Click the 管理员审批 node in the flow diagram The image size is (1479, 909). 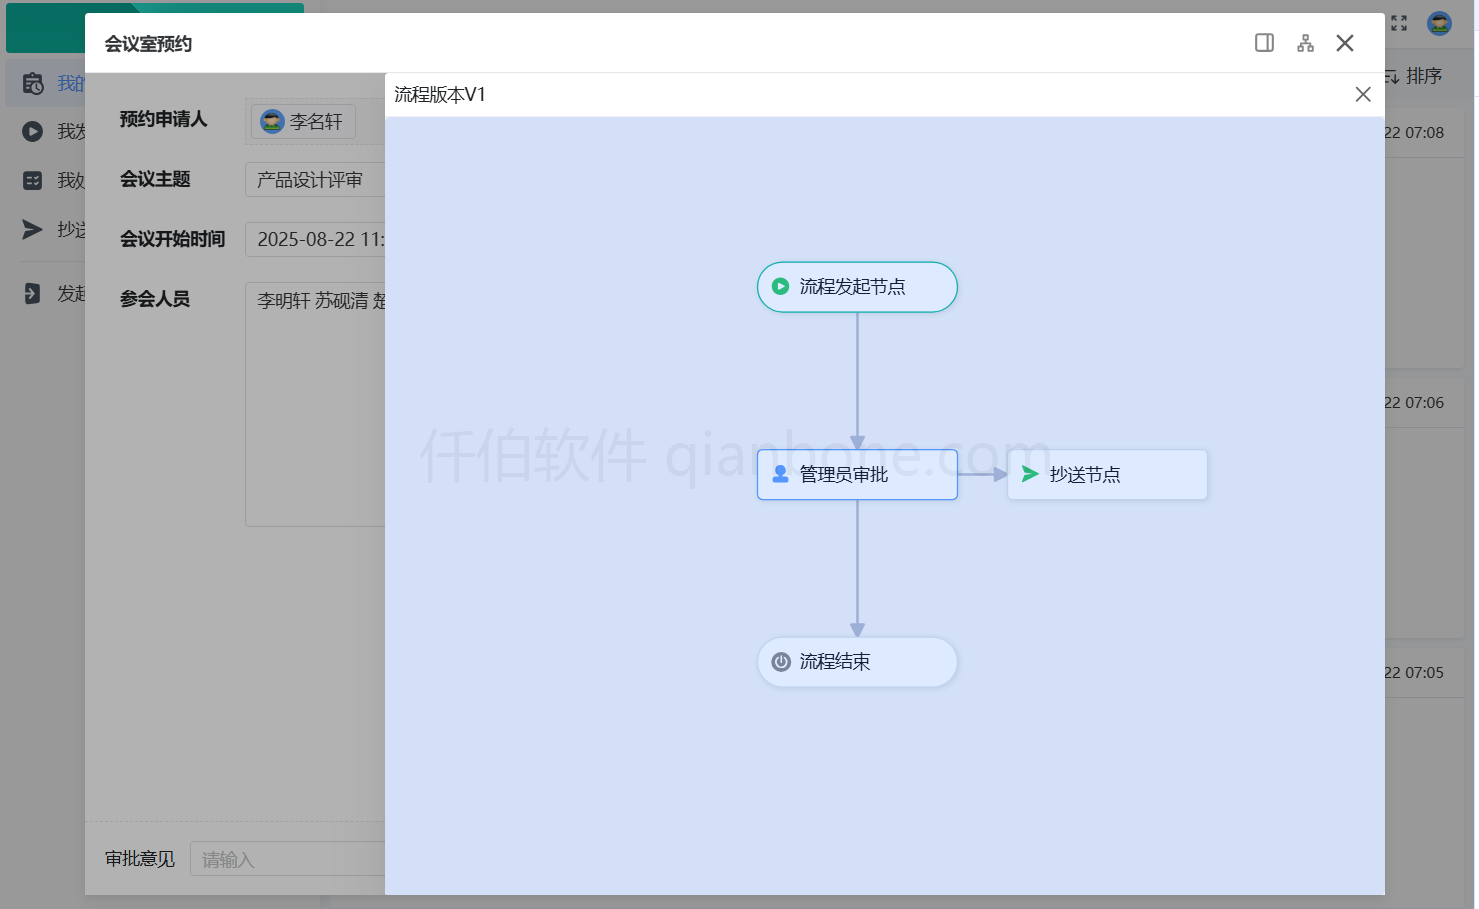[x=857, y=474]
